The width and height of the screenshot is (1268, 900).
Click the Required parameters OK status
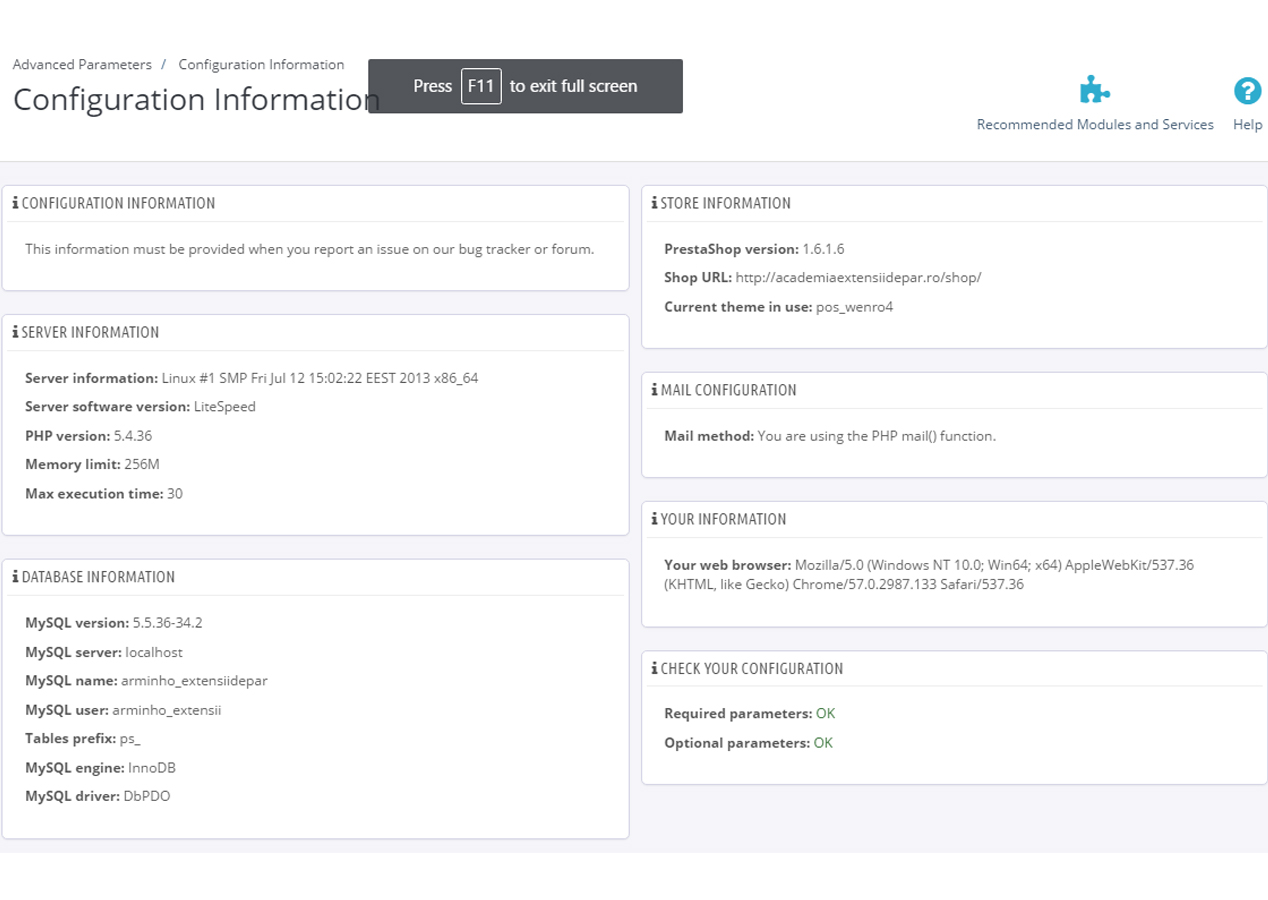[x=825, y=714]
